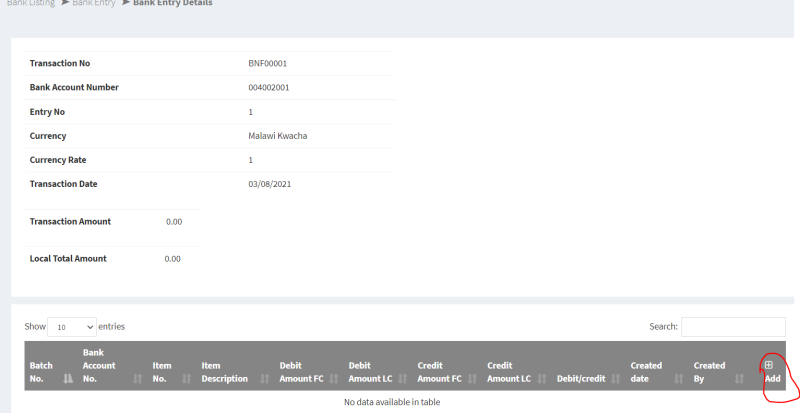Navigate to Bank Entry breadcrumb link
800x413 pixels.
point(94,3)
